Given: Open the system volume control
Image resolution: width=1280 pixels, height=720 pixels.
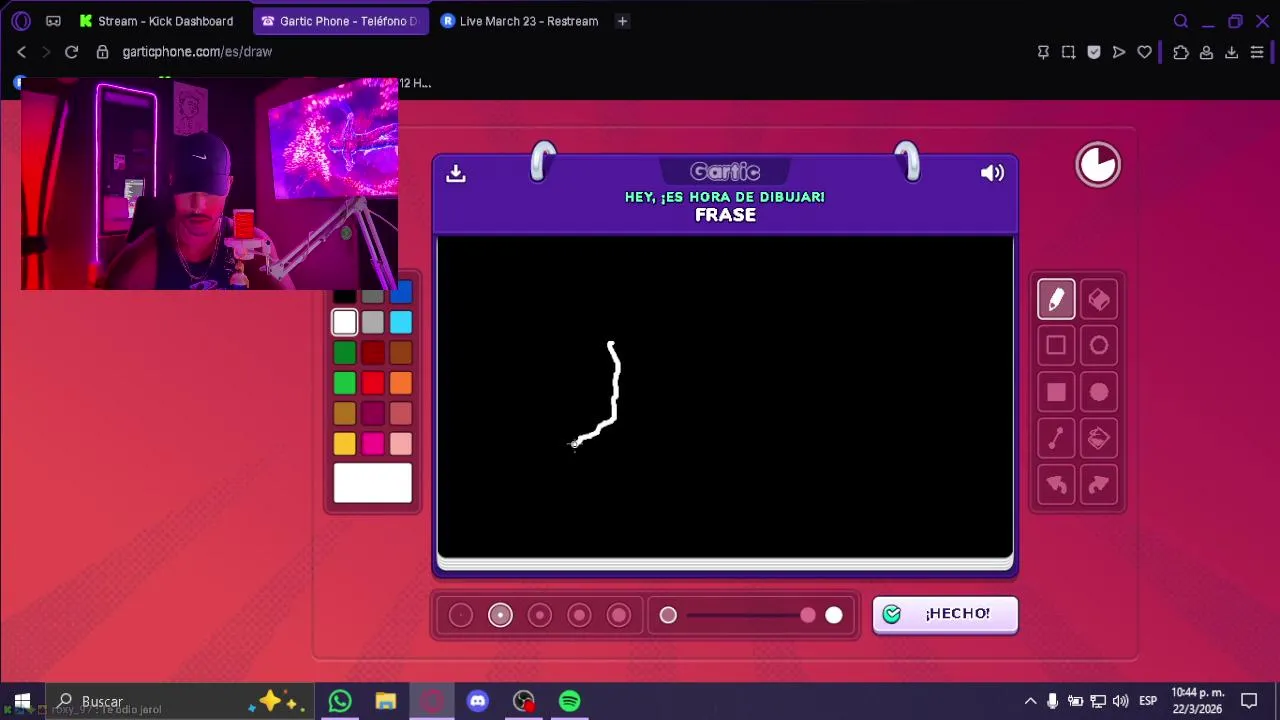Looking at the screenshot, I should (x=1120, y=701).
